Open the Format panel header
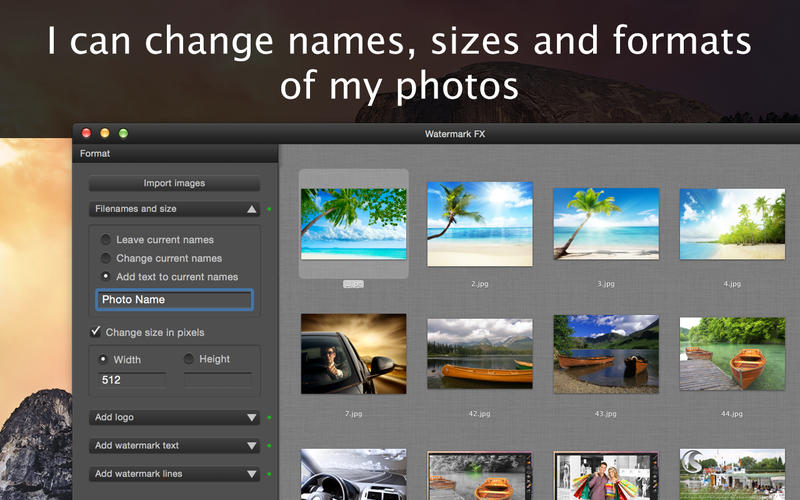This screenshot has width=800, height=500. tap(176, 154)
